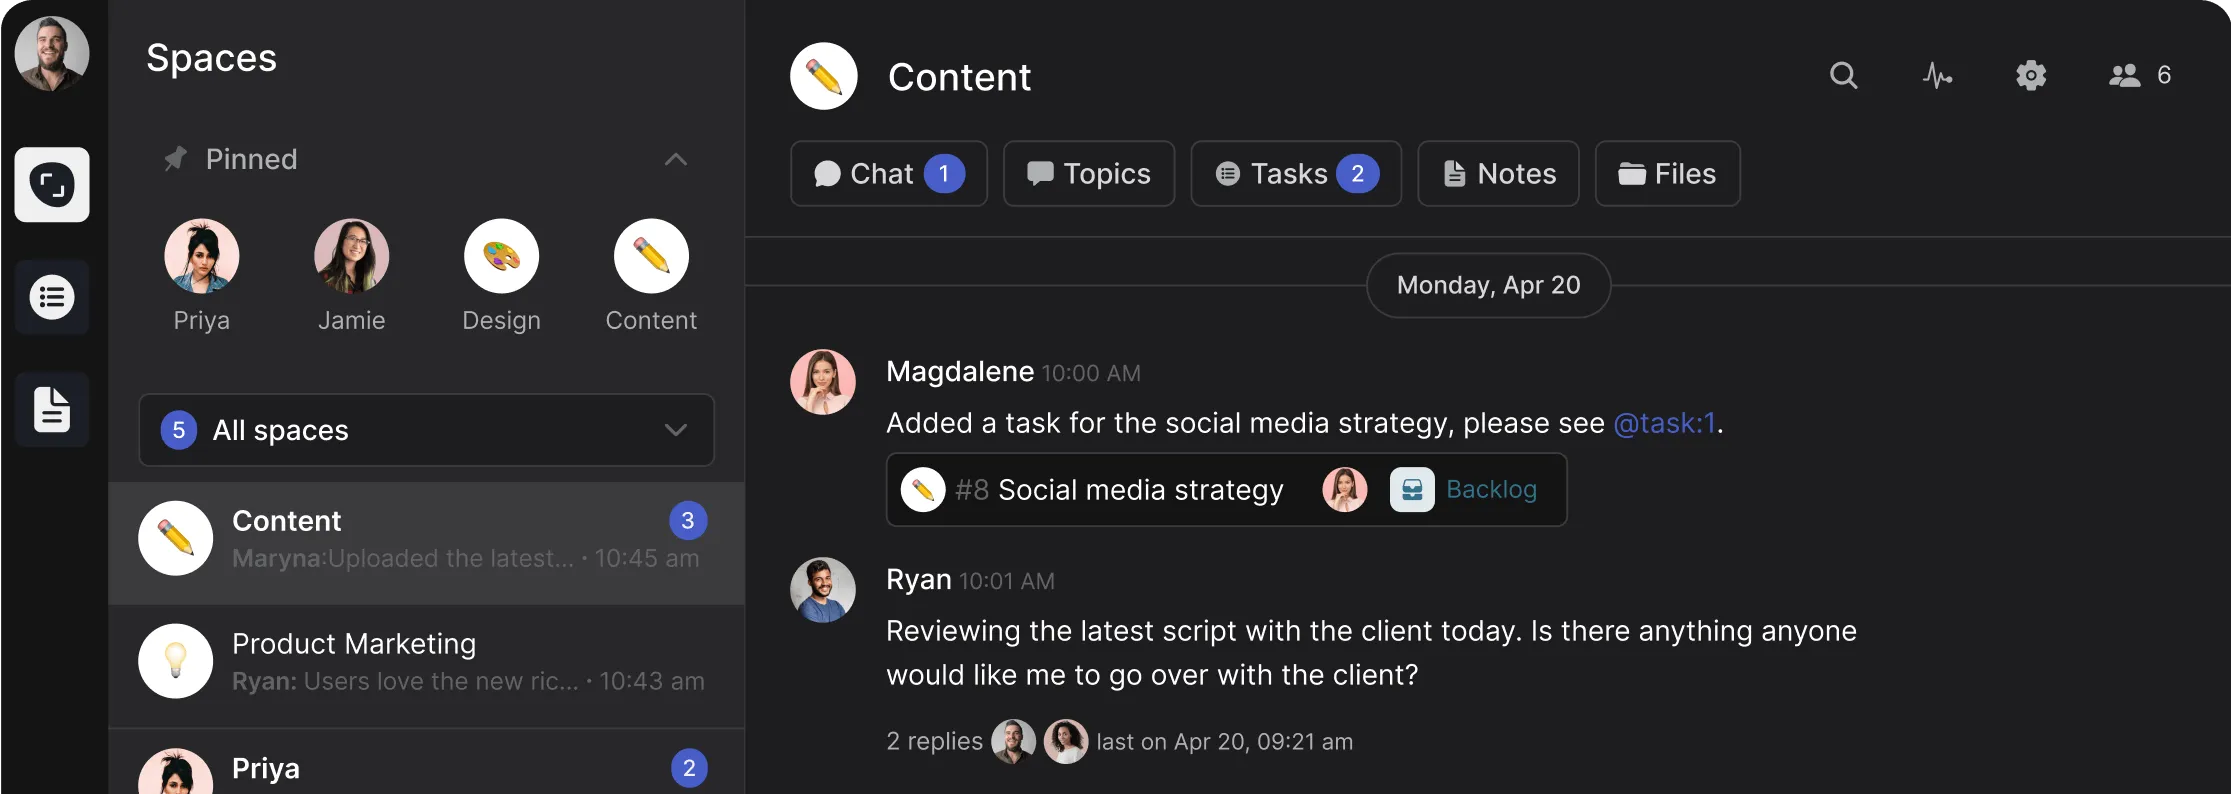The width and height of the screenshot is (2231, 794).
Task: Open the notes document icon in left sidebar
Action: coord(52,409)
